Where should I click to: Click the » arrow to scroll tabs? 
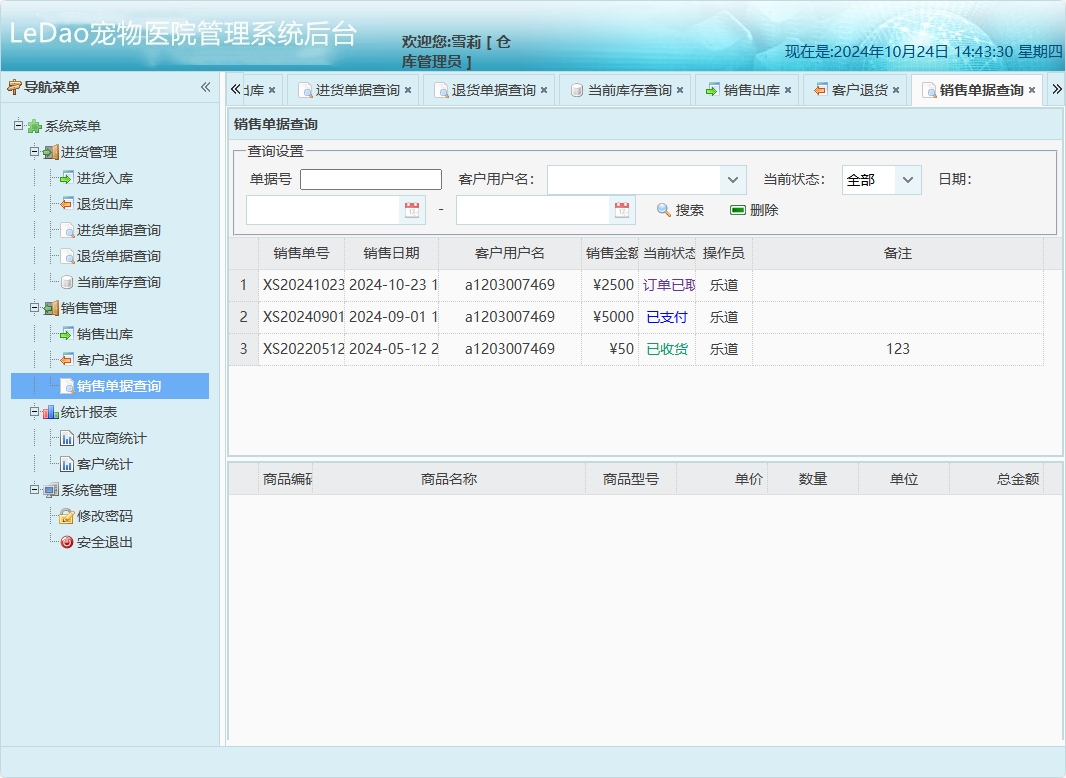1055,89
